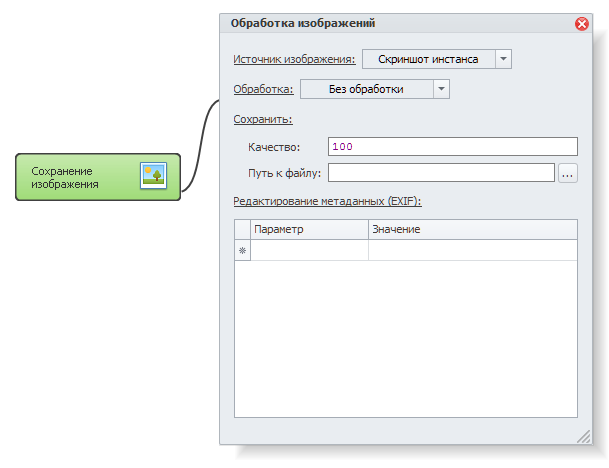Click the Параметр column header
This screenshot has width=609, height=468.
coord(309,229)
